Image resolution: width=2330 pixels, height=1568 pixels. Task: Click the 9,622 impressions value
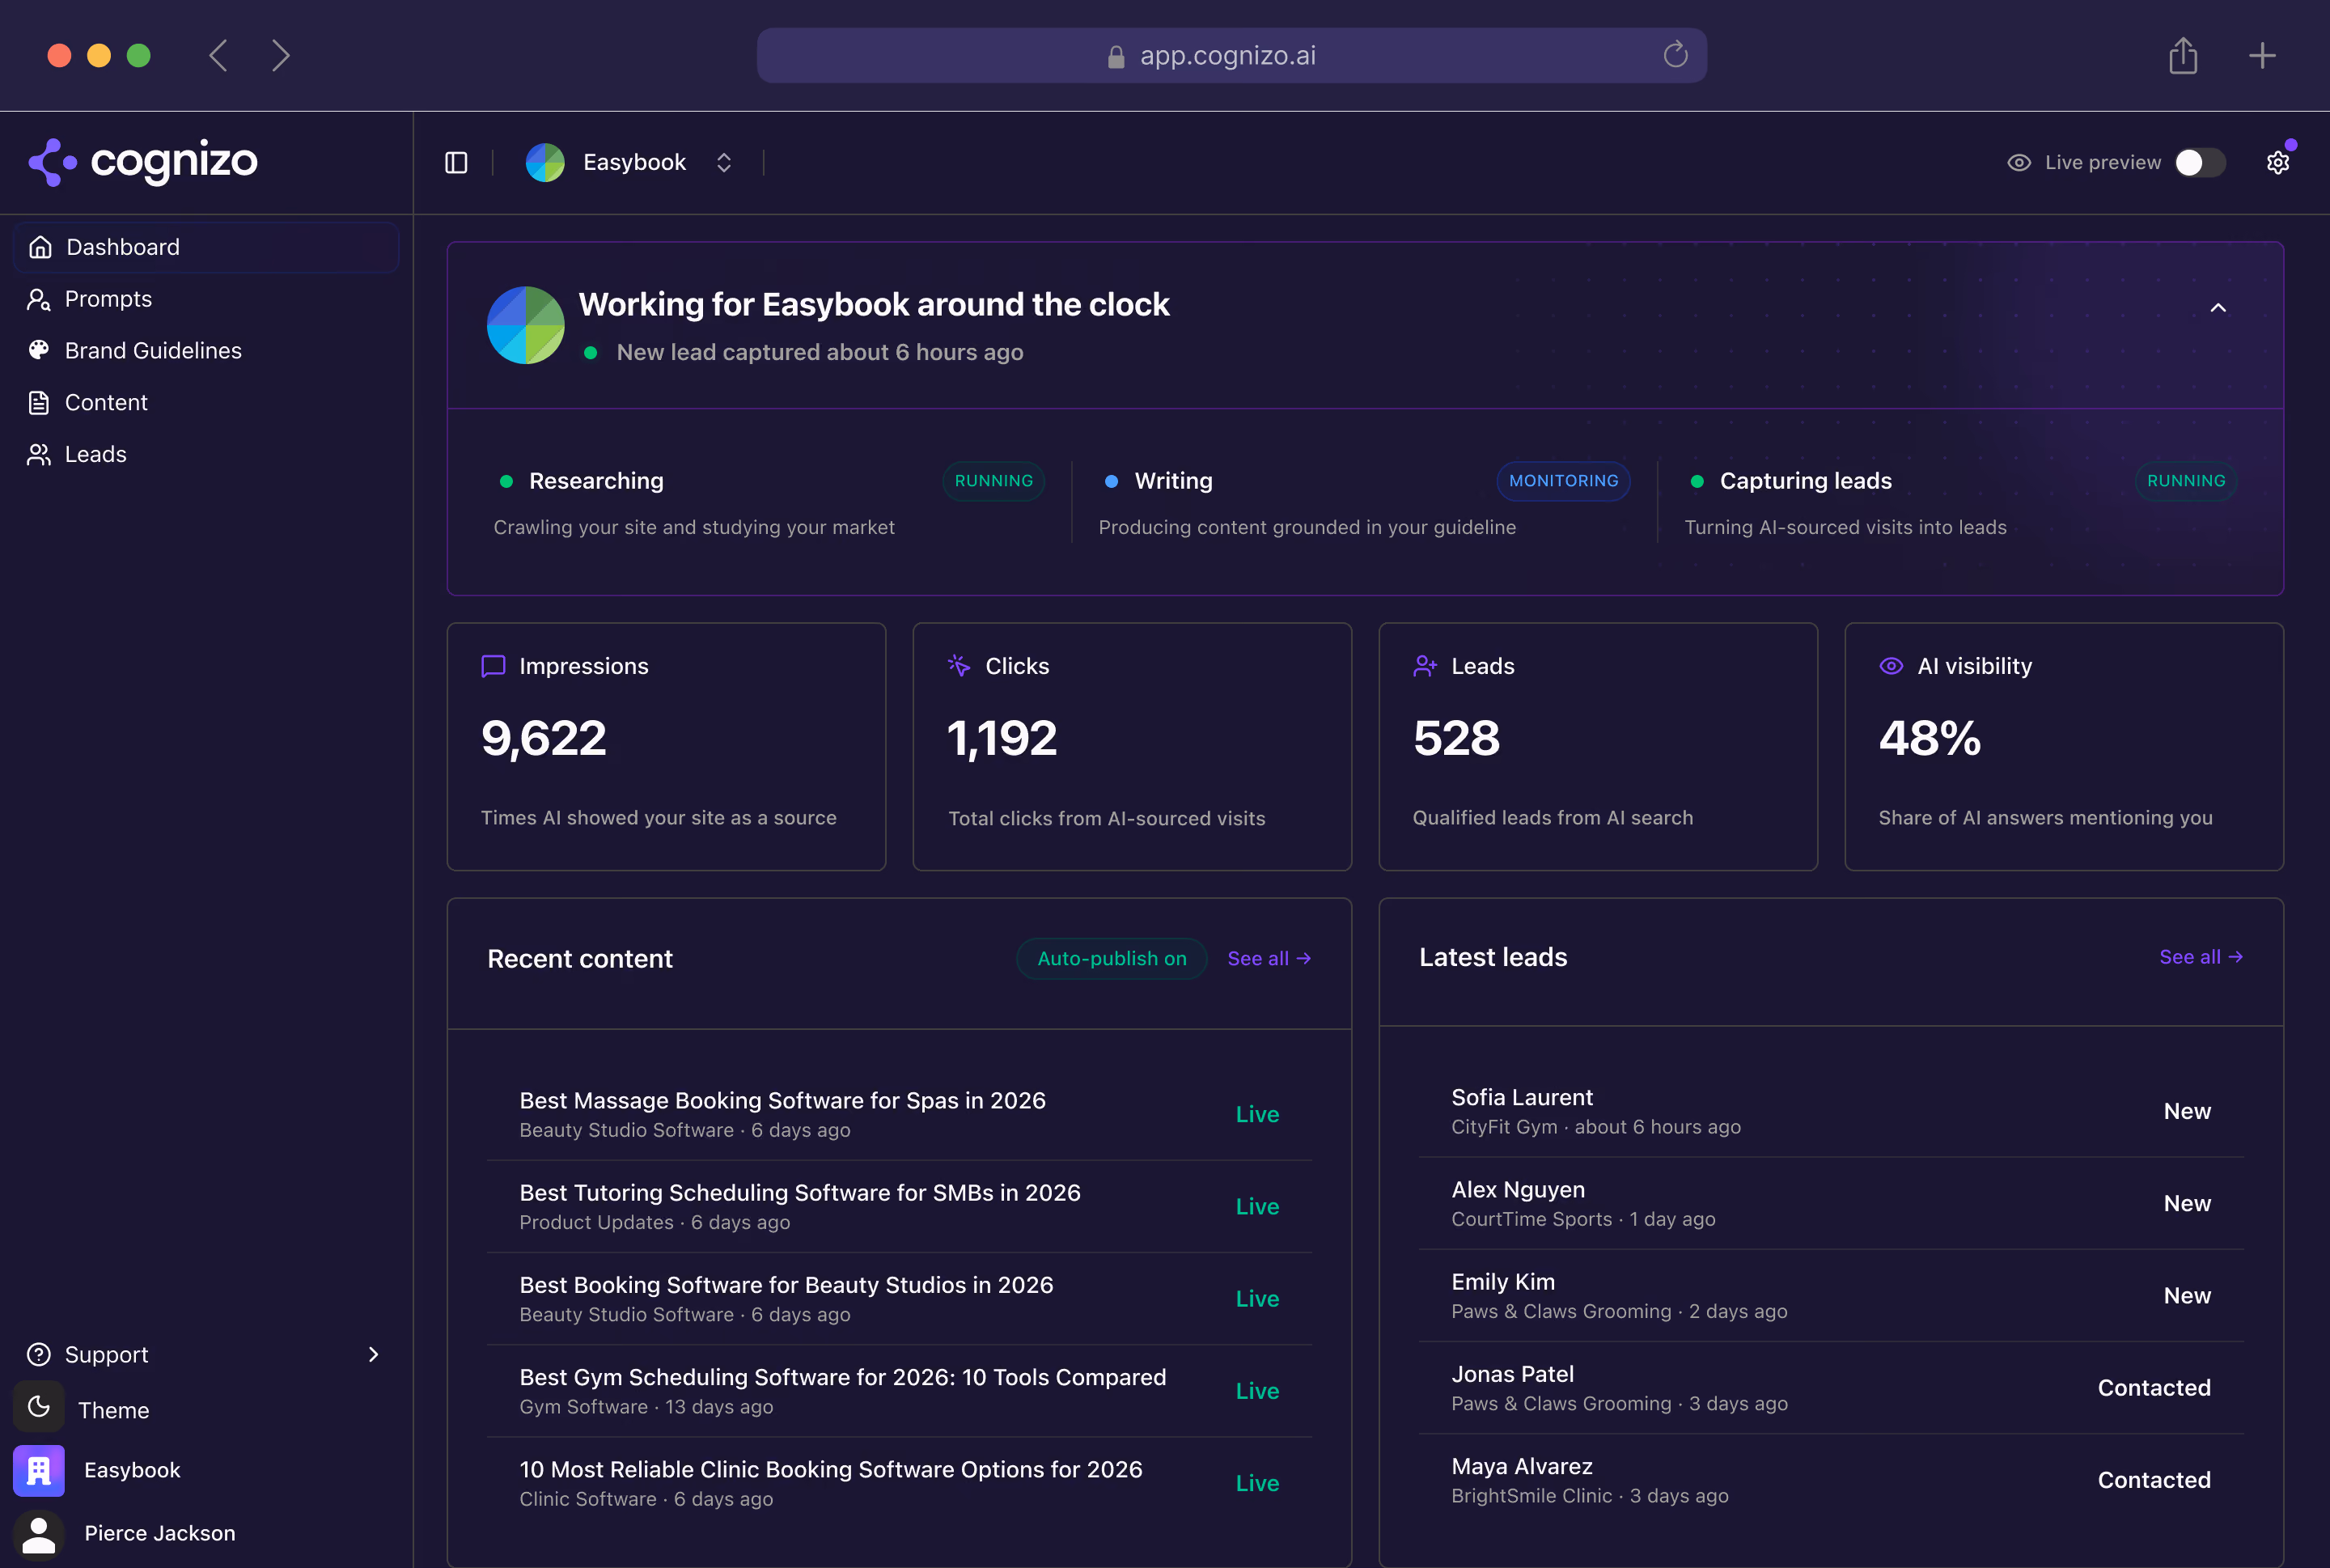point(544,740)
